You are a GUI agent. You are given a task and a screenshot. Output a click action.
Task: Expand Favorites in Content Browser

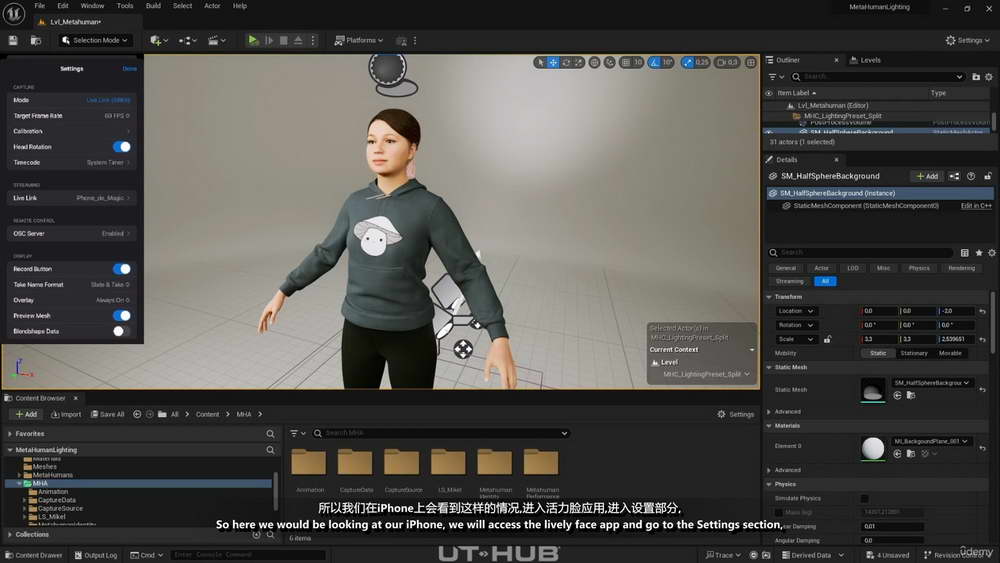point(10,434)
